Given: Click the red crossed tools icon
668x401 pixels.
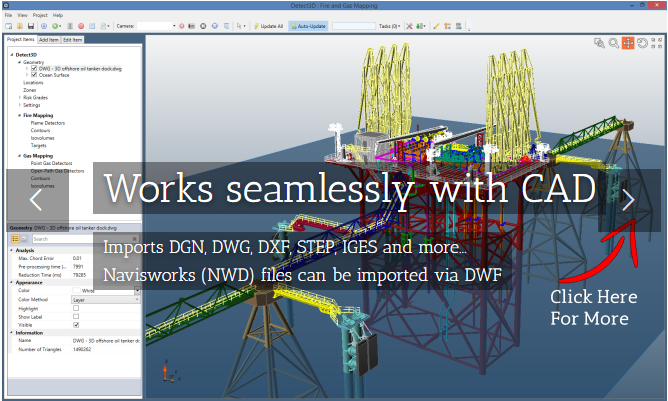Looking at the screenshot, I should 409,26.
